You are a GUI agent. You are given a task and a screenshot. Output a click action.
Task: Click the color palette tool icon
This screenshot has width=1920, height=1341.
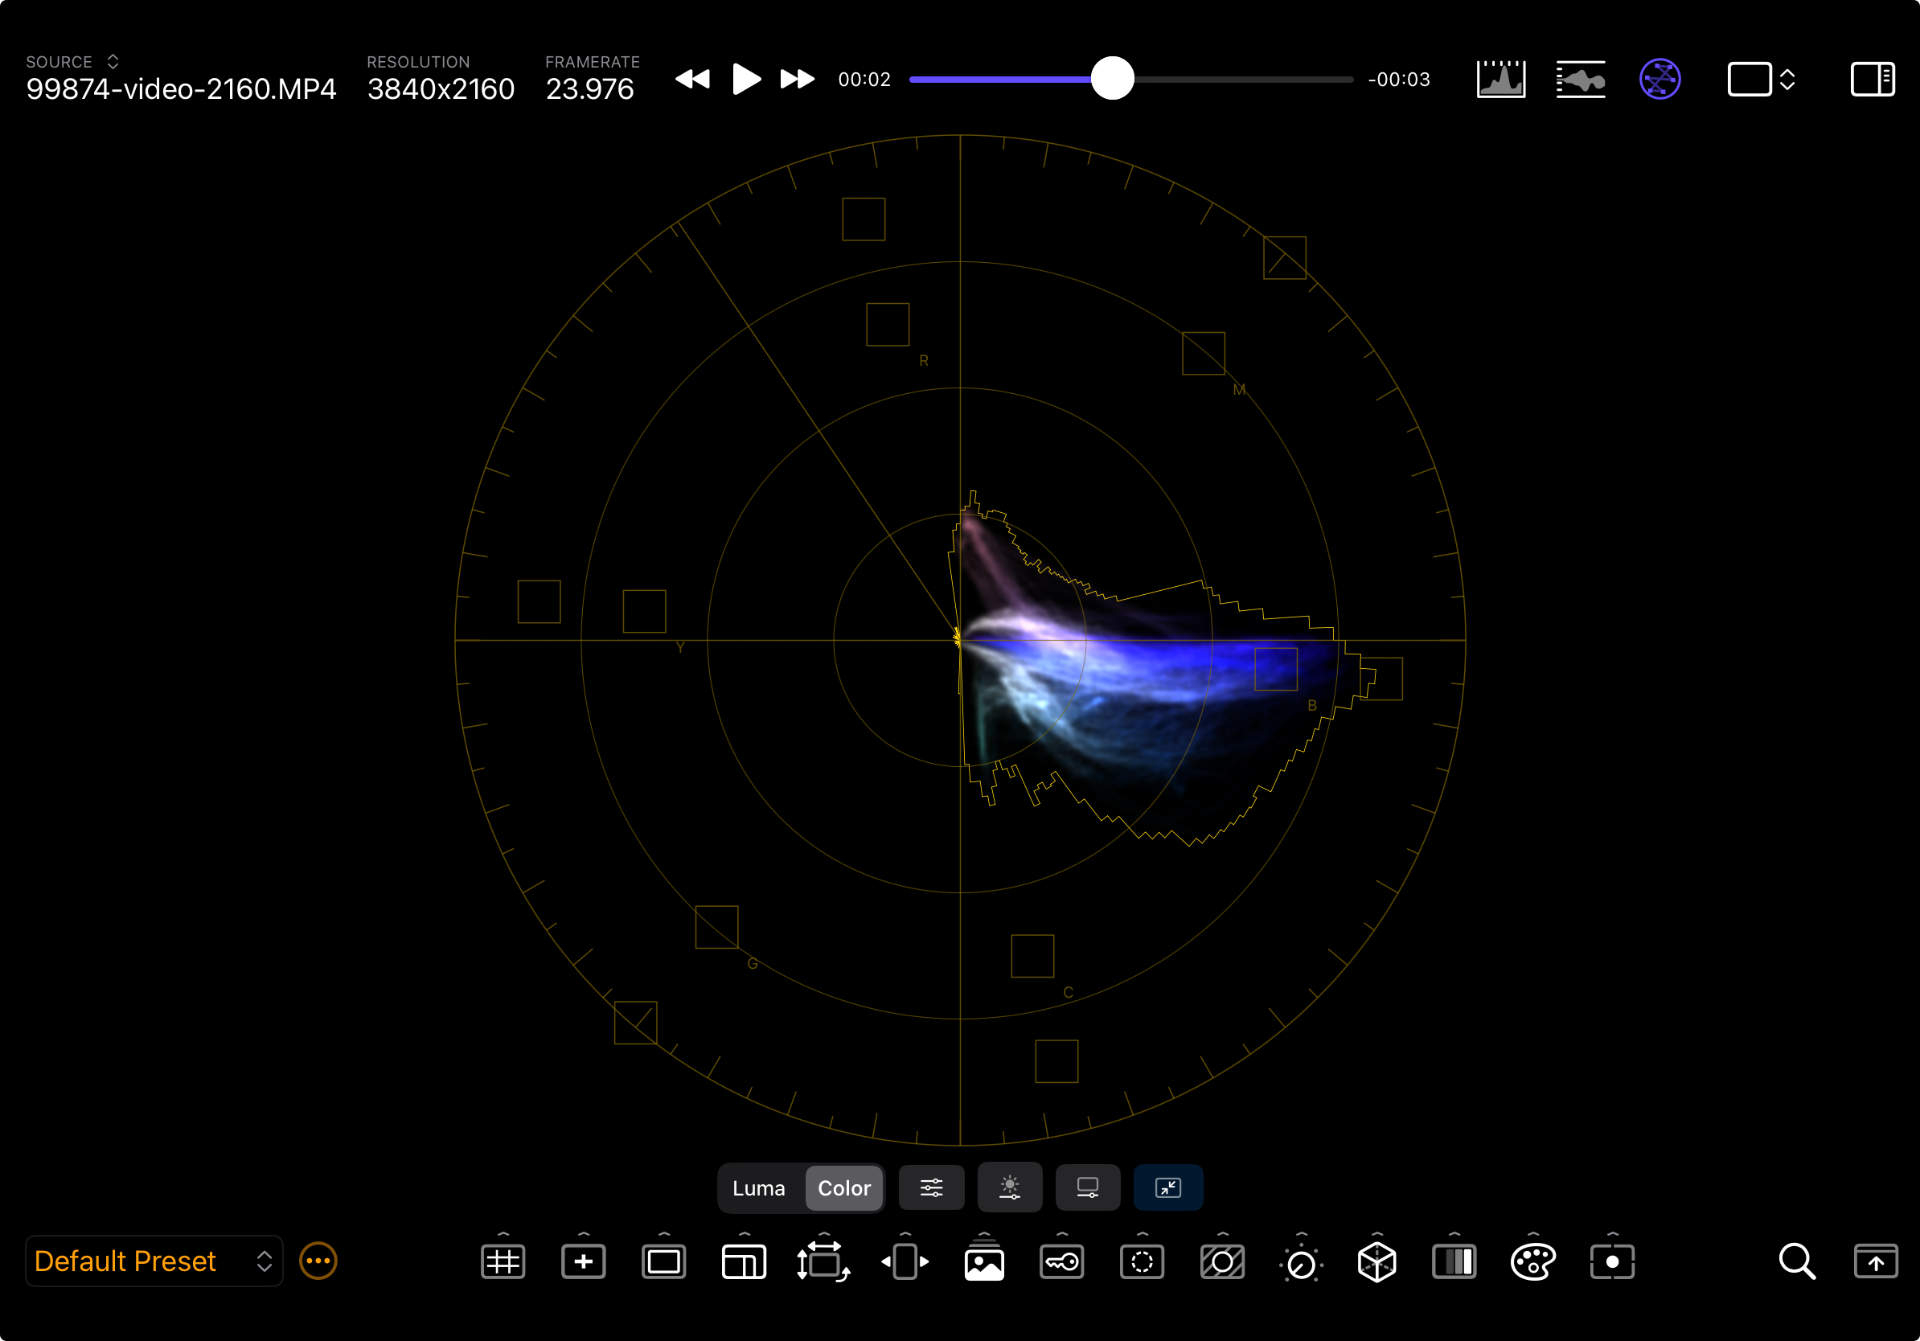coord(1532,1262)
